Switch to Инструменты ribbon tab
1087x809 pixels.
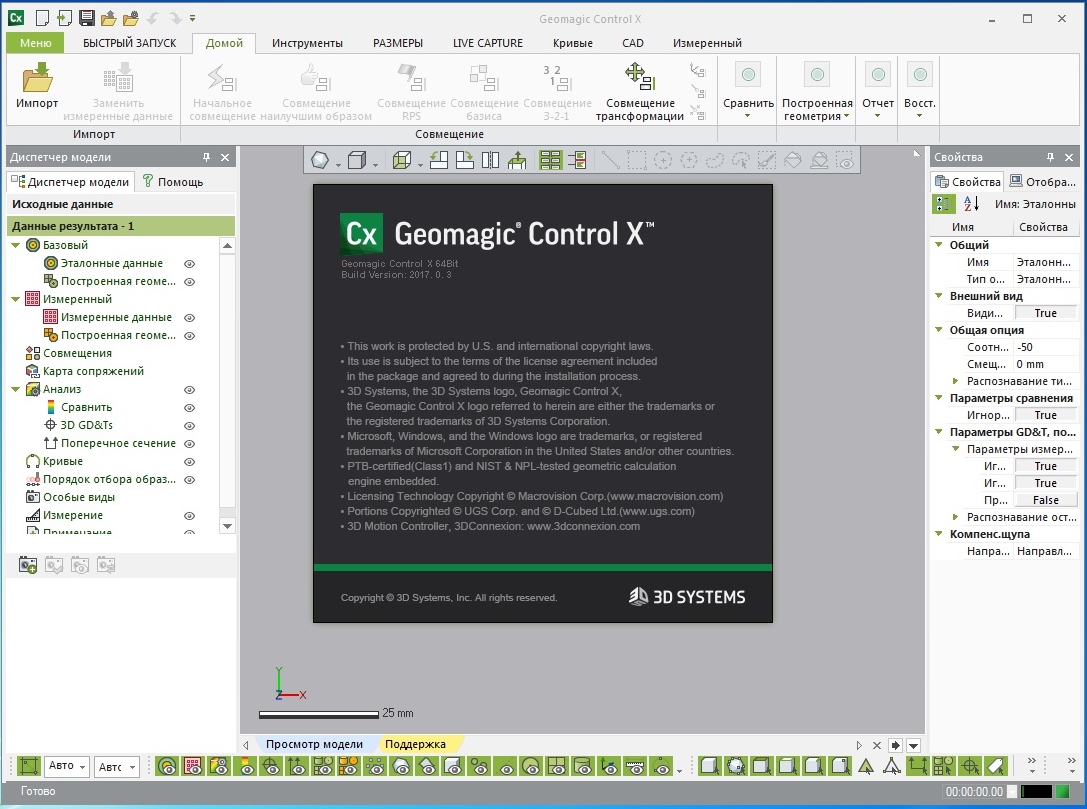click(x=307, y=43)
